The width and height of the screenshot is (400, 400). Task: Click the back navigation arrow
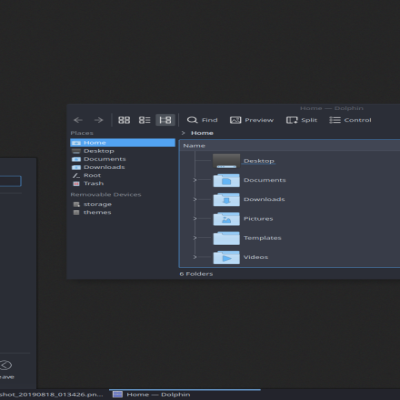tap(78, 120)
